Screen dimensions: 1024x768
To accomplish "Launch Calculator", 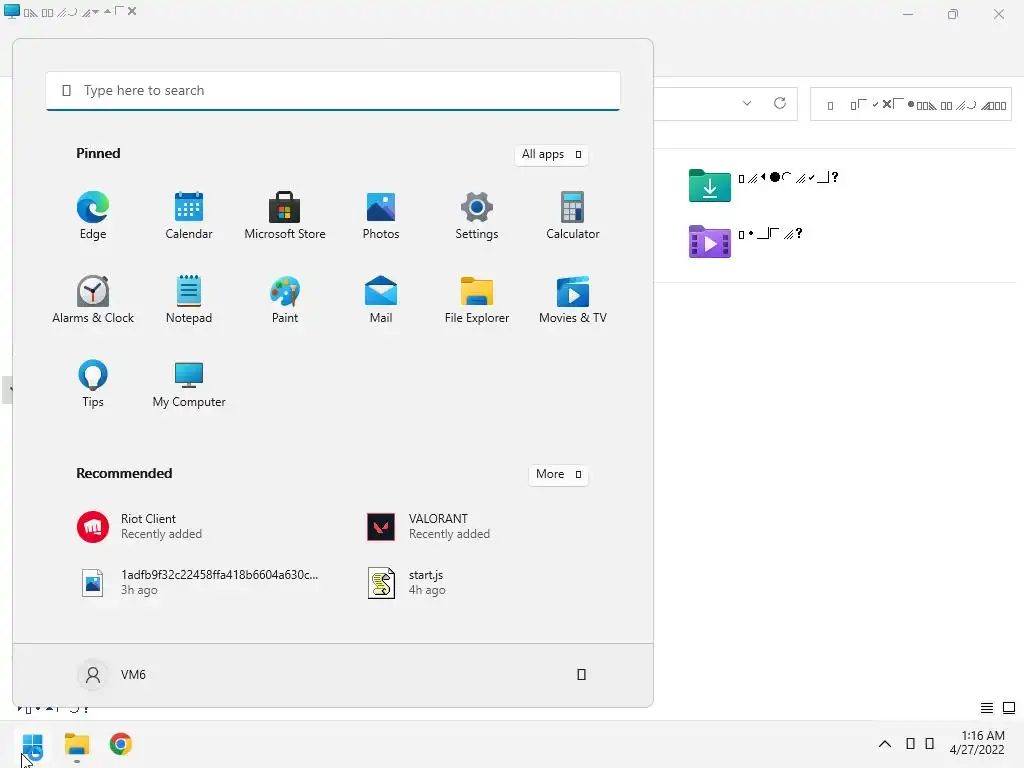I will (x=573, y=216).
